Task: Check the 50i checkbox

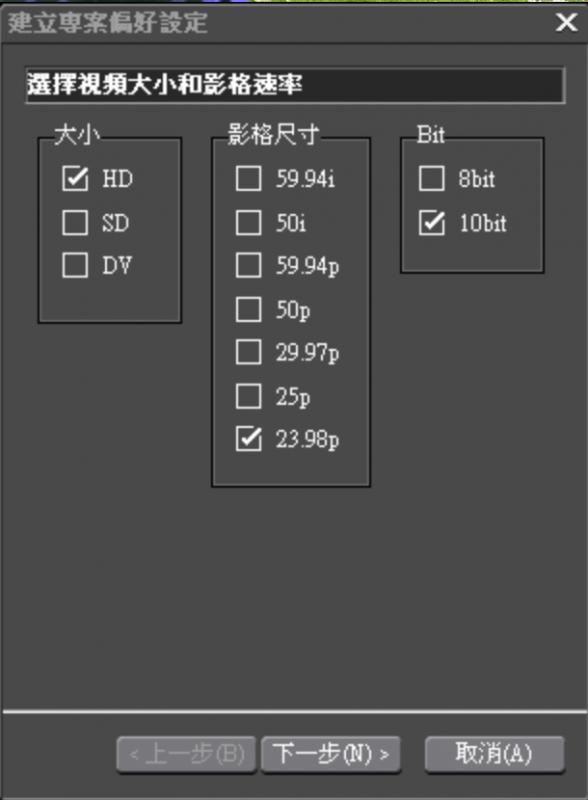Action: point(249,223)
